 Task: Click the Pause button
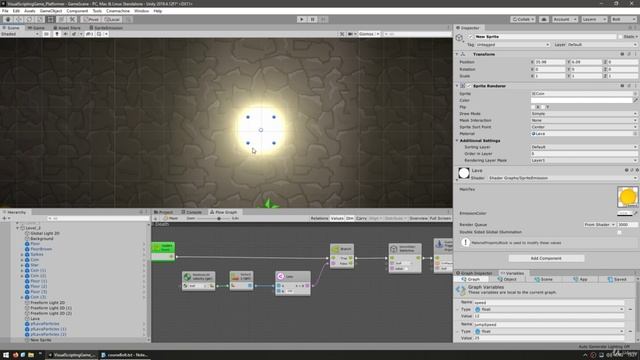pos(312,19)
